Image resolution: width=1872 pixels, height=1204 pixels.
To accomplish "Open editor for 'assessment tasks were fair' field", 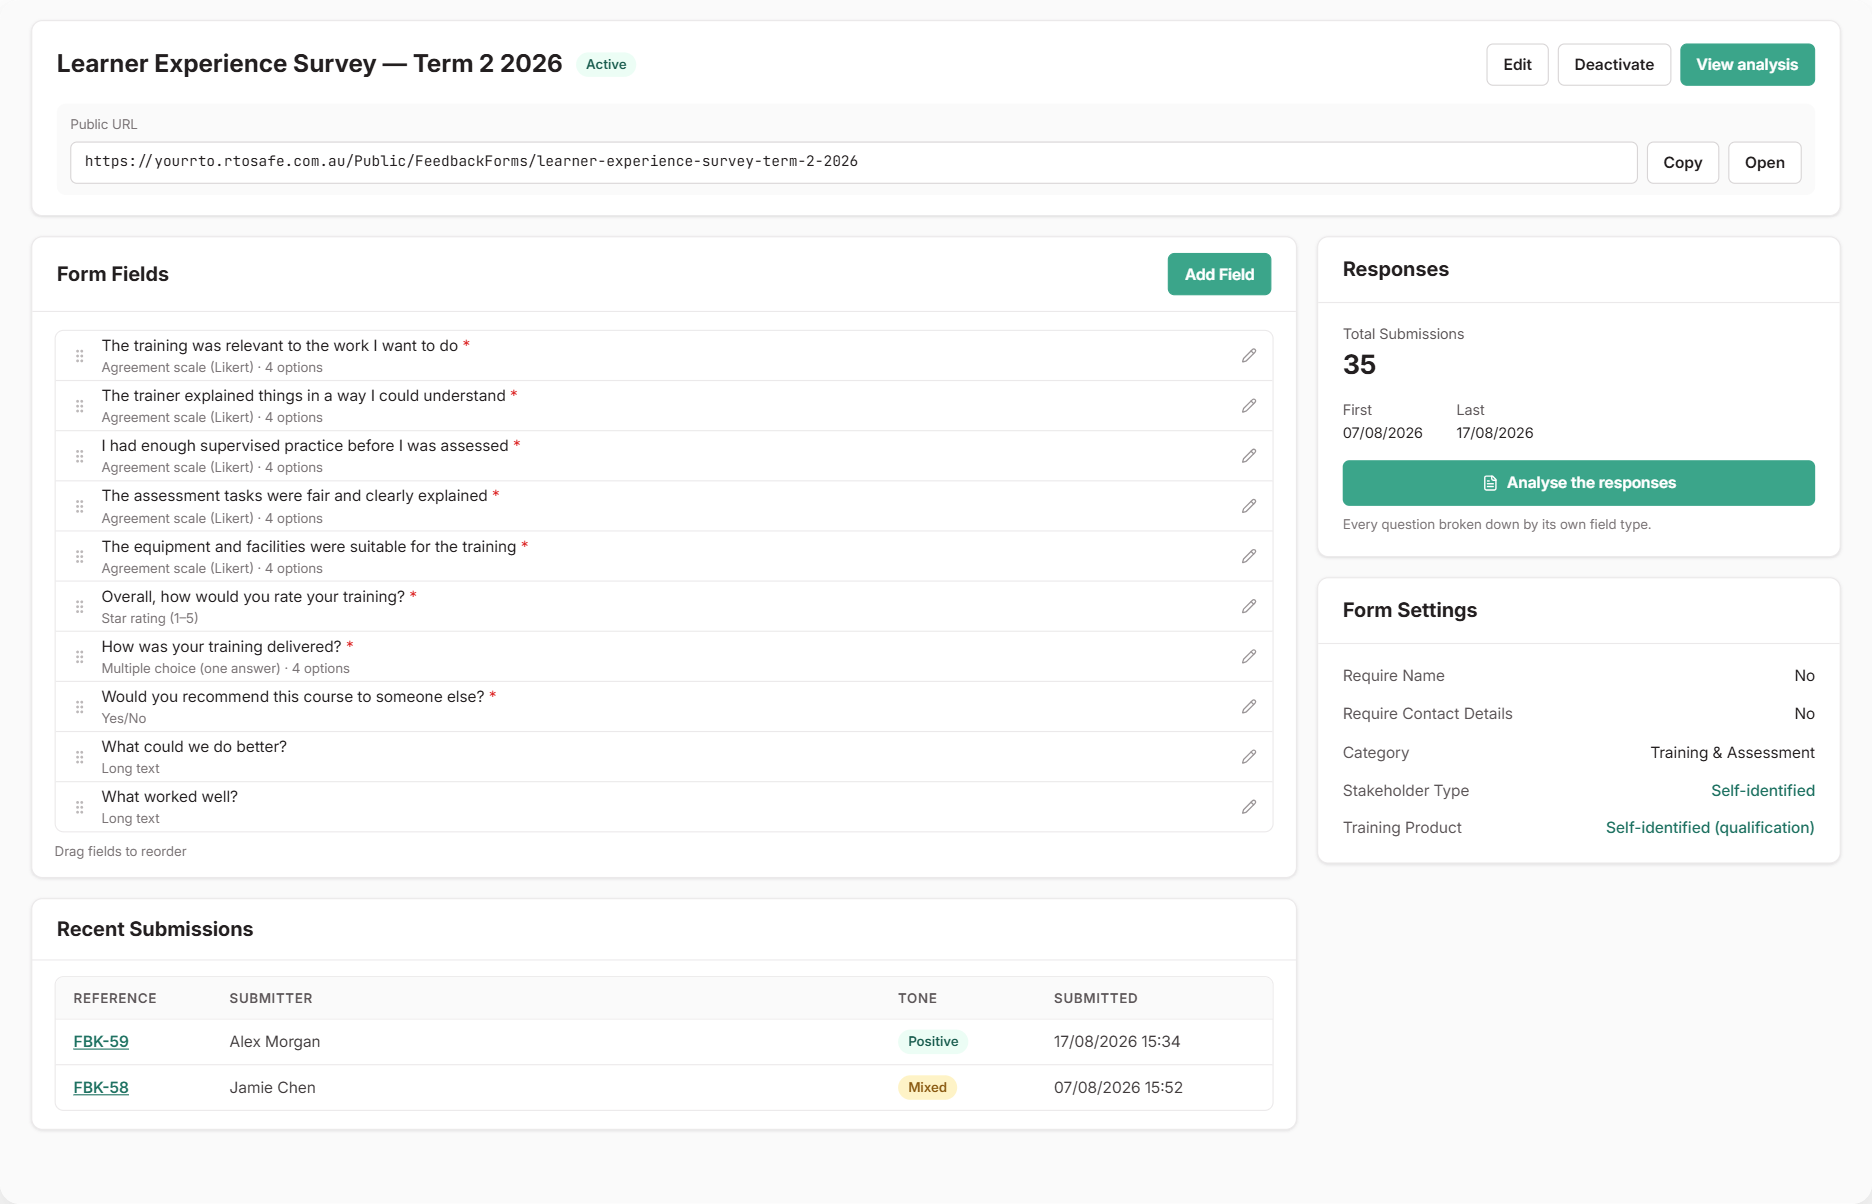I will (x=1248, y=506).
